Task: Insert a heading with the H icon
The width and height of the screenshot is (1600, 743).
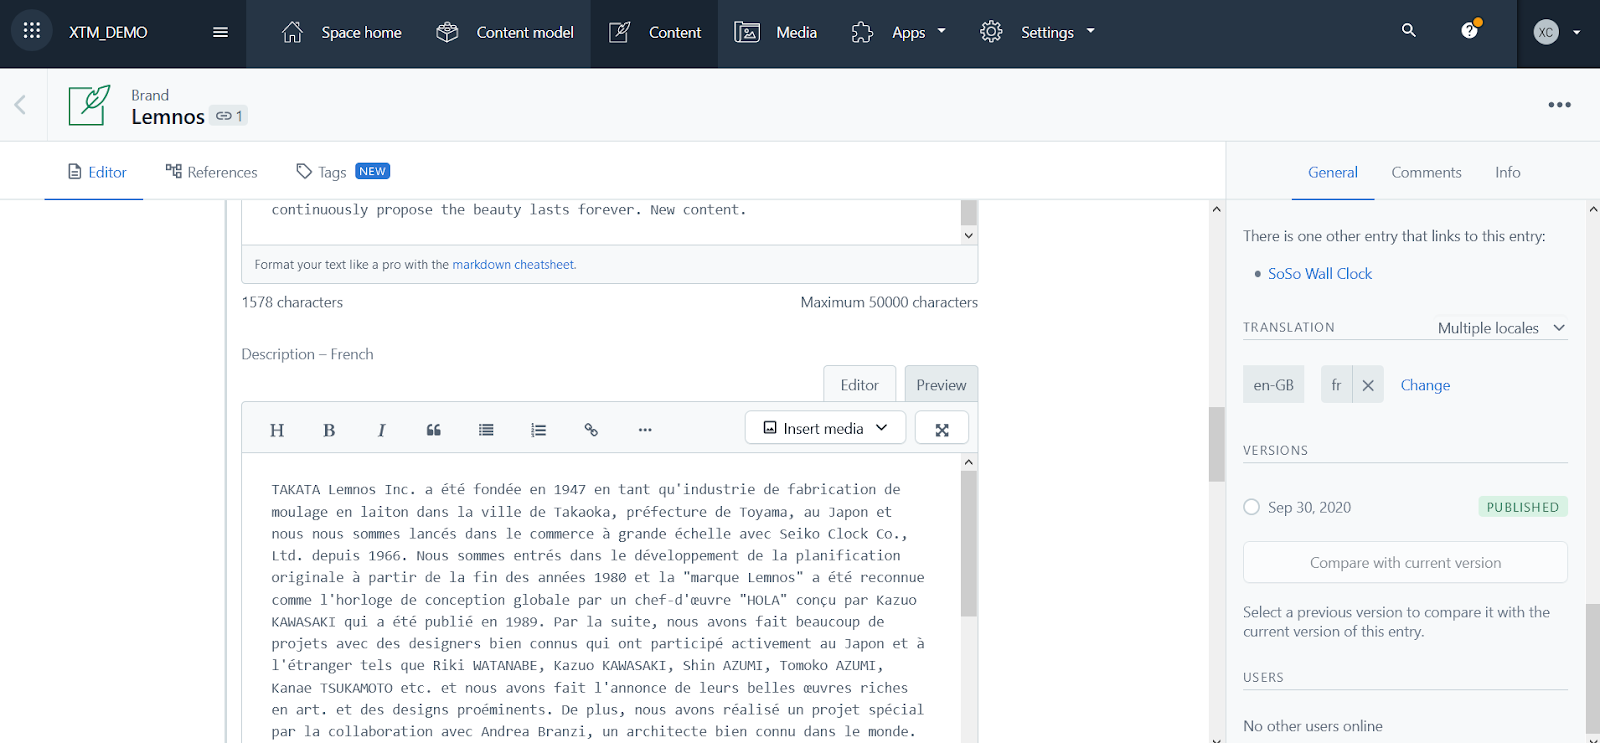Action: pos(277,430)
